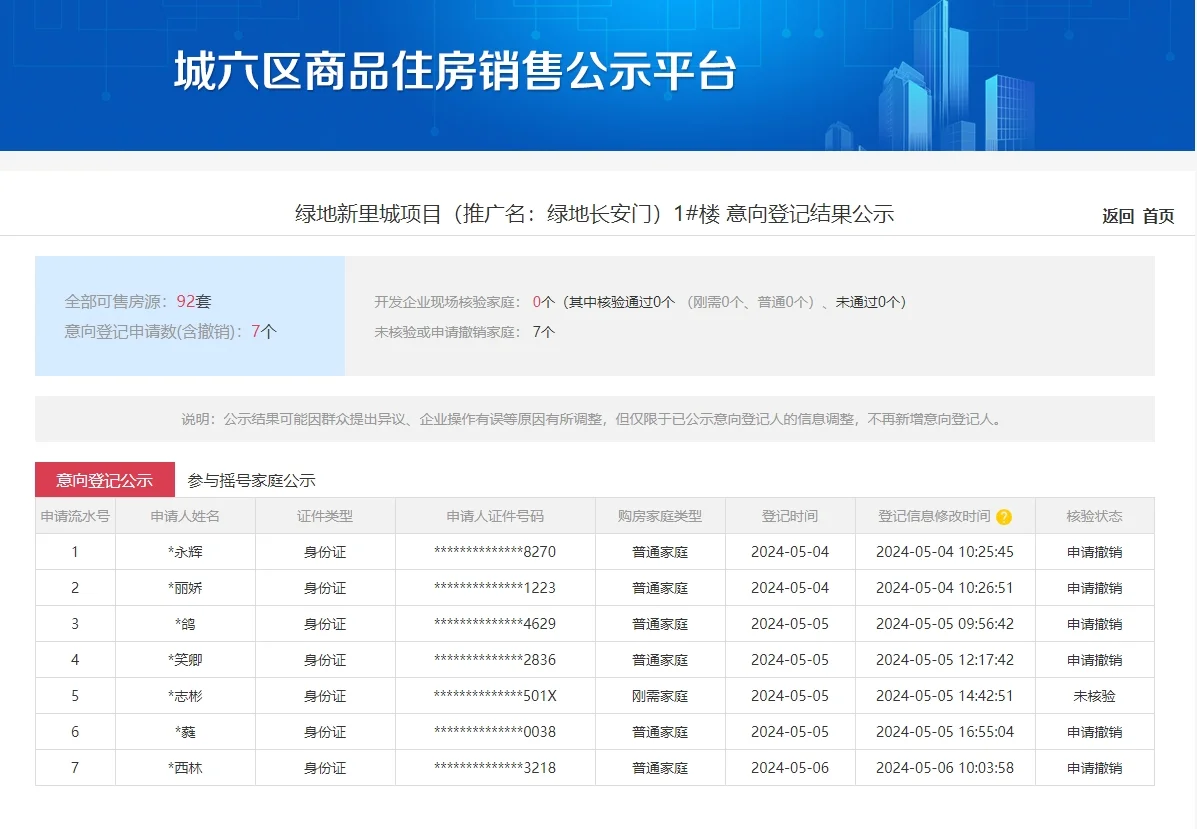This screenshot has width=1197, height=829.
Task: Click ID number ending in 3218
Action: (495, 767)
